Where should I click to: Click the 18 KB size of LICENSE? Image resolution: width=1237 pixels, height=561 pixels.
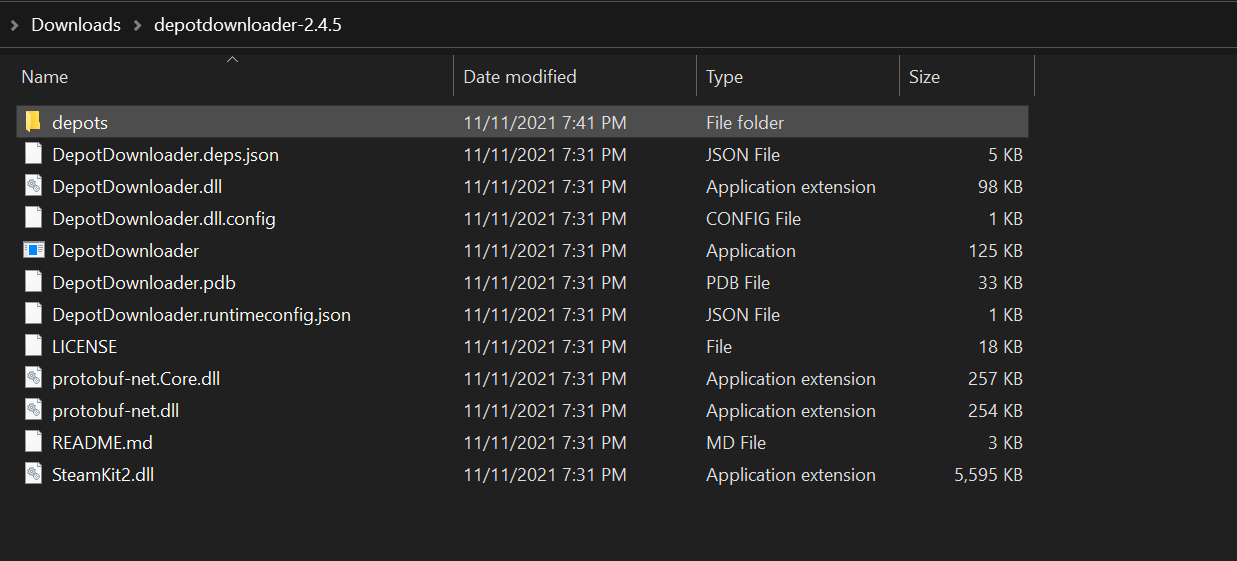pos(1000,347)
